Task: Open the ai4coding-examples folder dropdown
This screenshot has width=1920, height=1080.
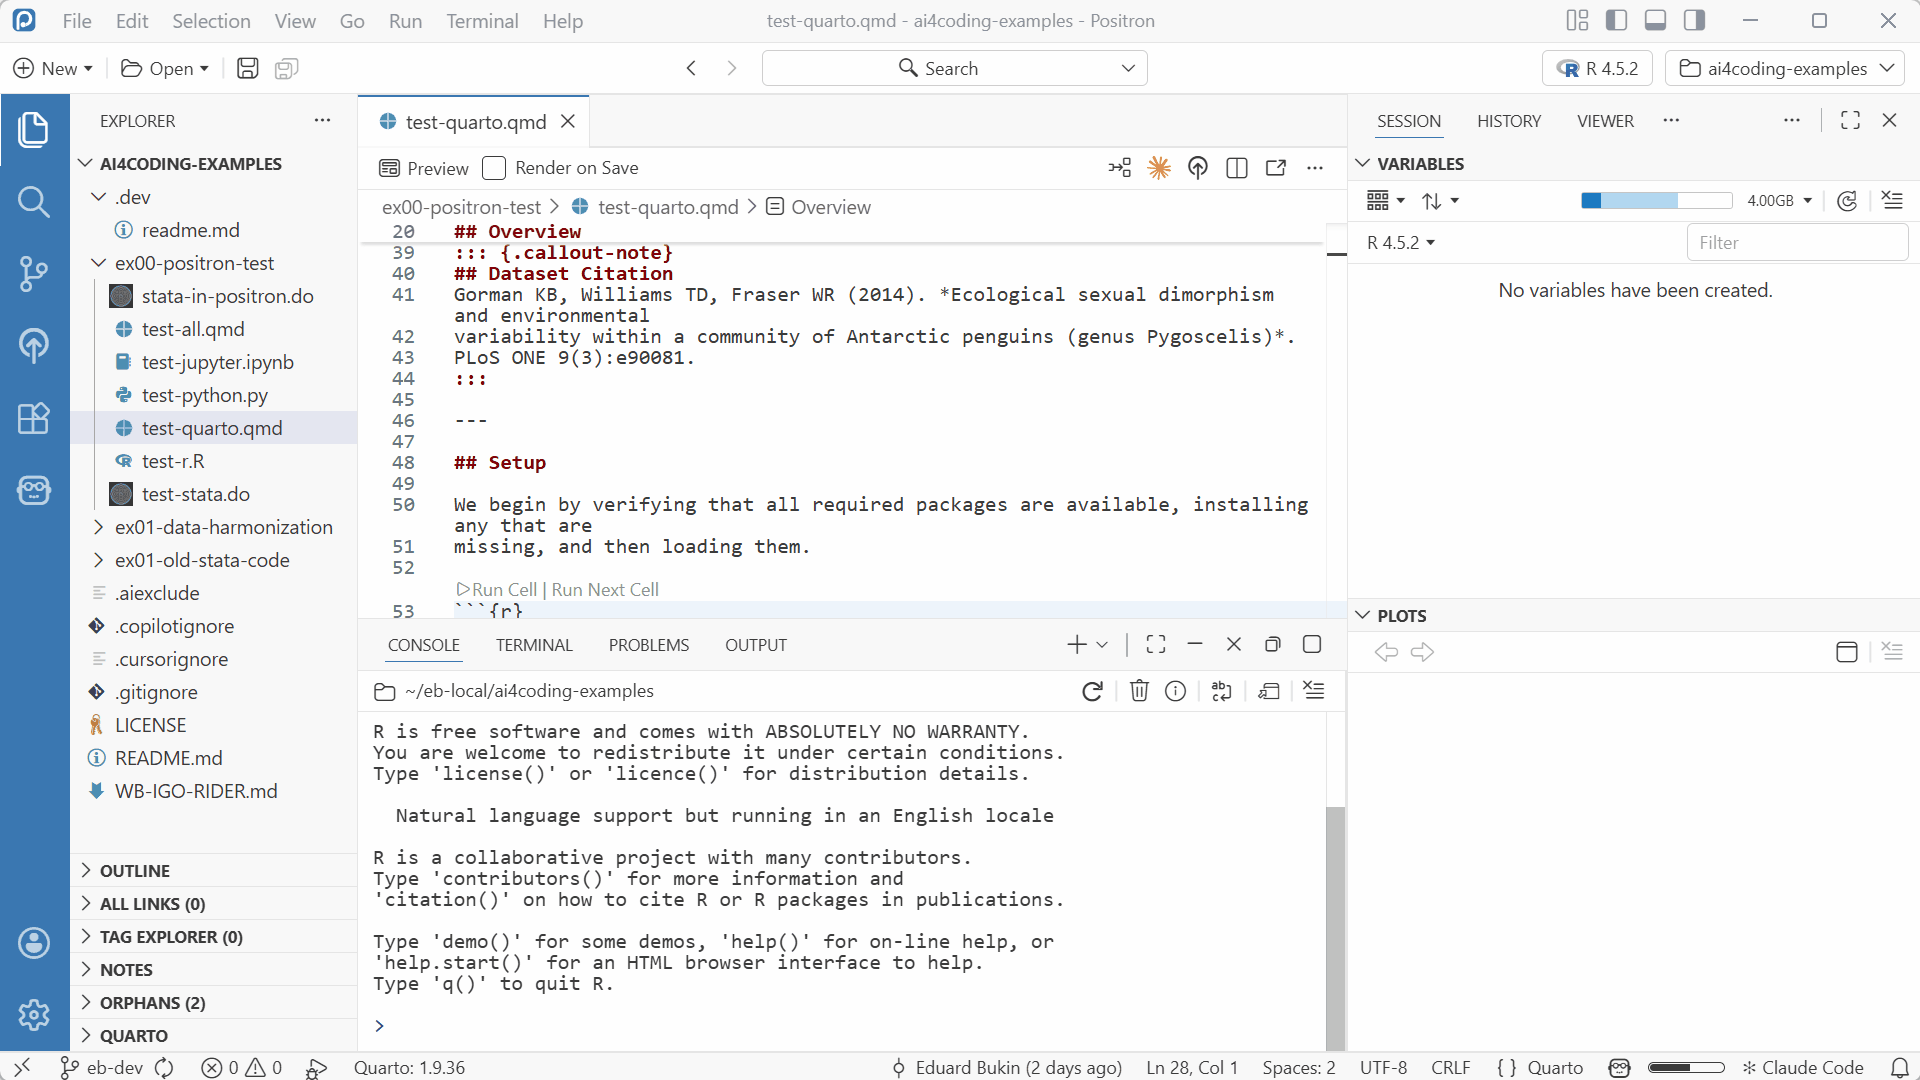Action: tap(1786, 68)
